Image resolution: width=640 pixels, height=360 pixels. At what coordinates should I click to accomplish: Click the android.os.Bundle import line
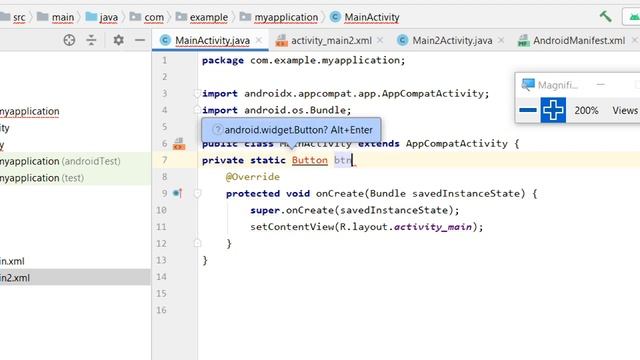click(276, 110)
